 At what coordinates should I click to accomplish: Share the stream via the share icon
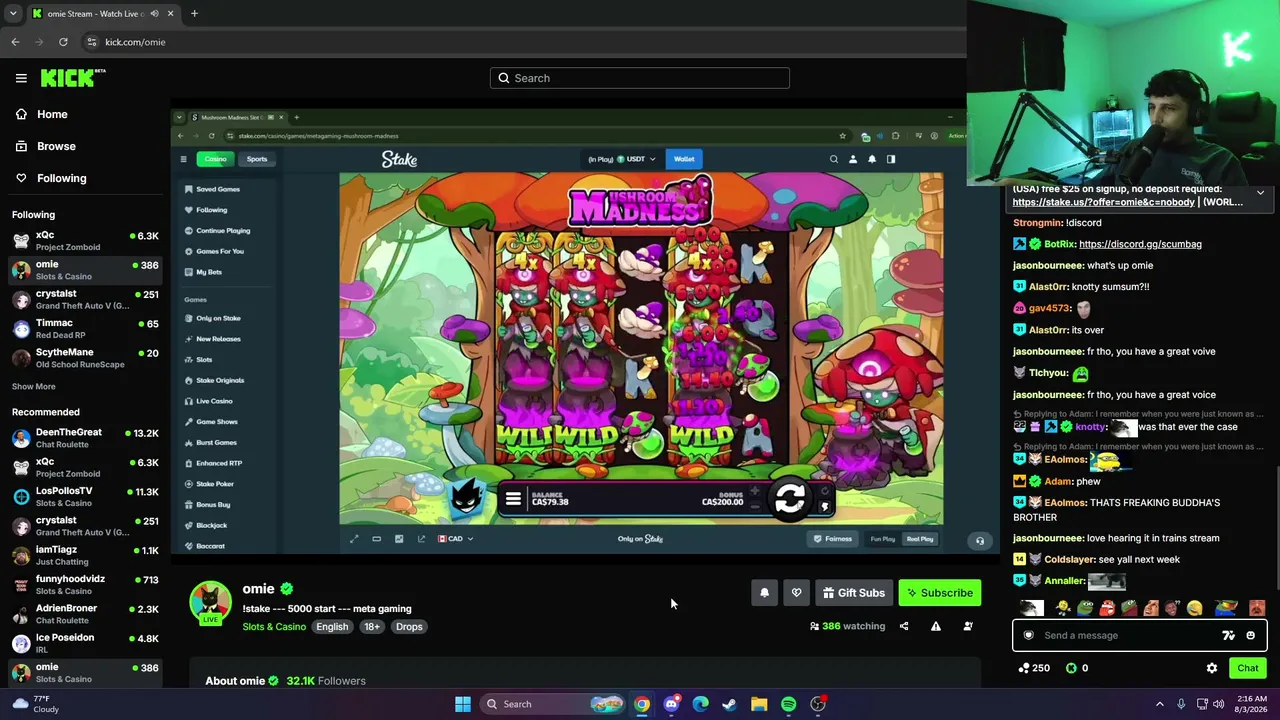pyautogui.click(x=904, y=626)
